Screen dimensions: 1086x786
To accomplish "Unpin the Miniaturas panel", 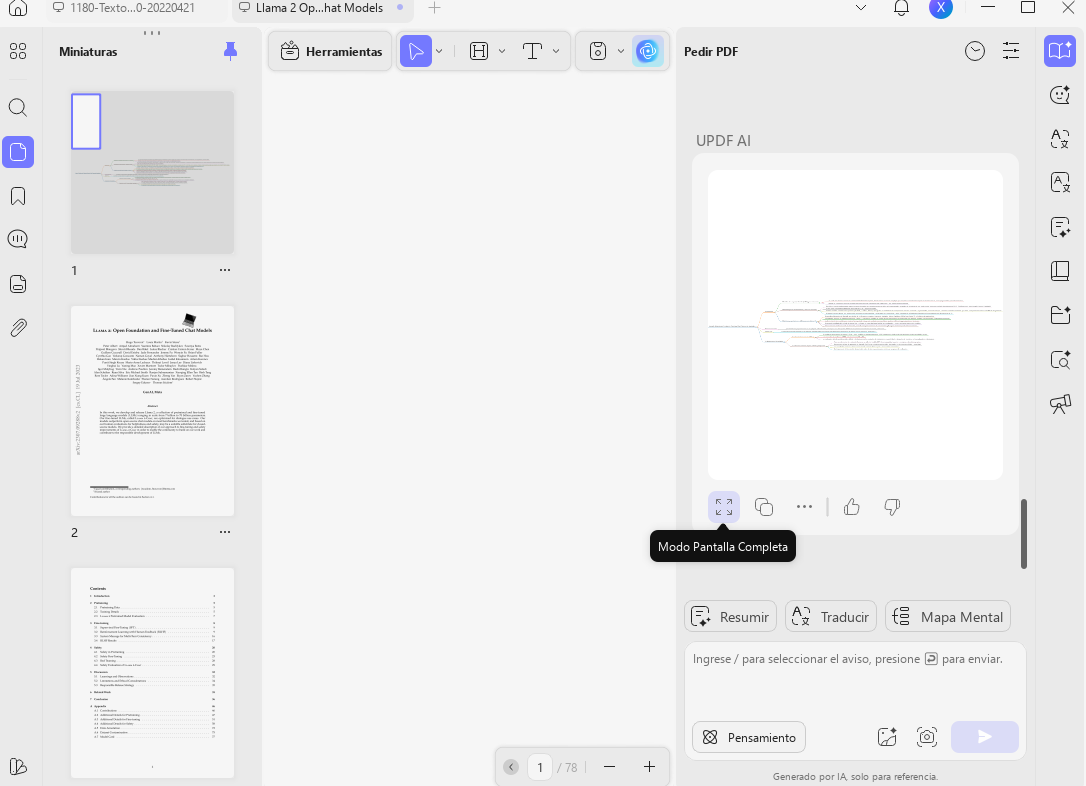I will [231, 51].
